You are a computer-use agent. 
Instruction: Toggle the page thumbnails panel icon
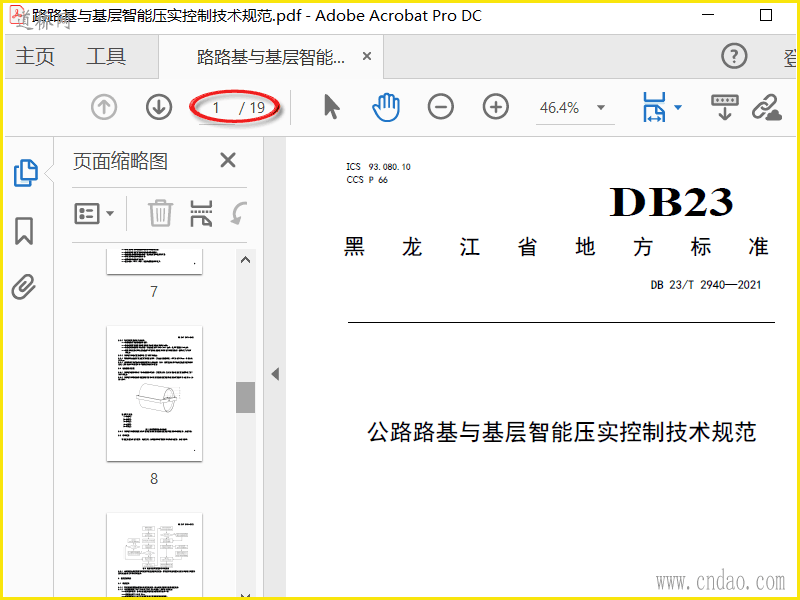(x=25, y=172)
